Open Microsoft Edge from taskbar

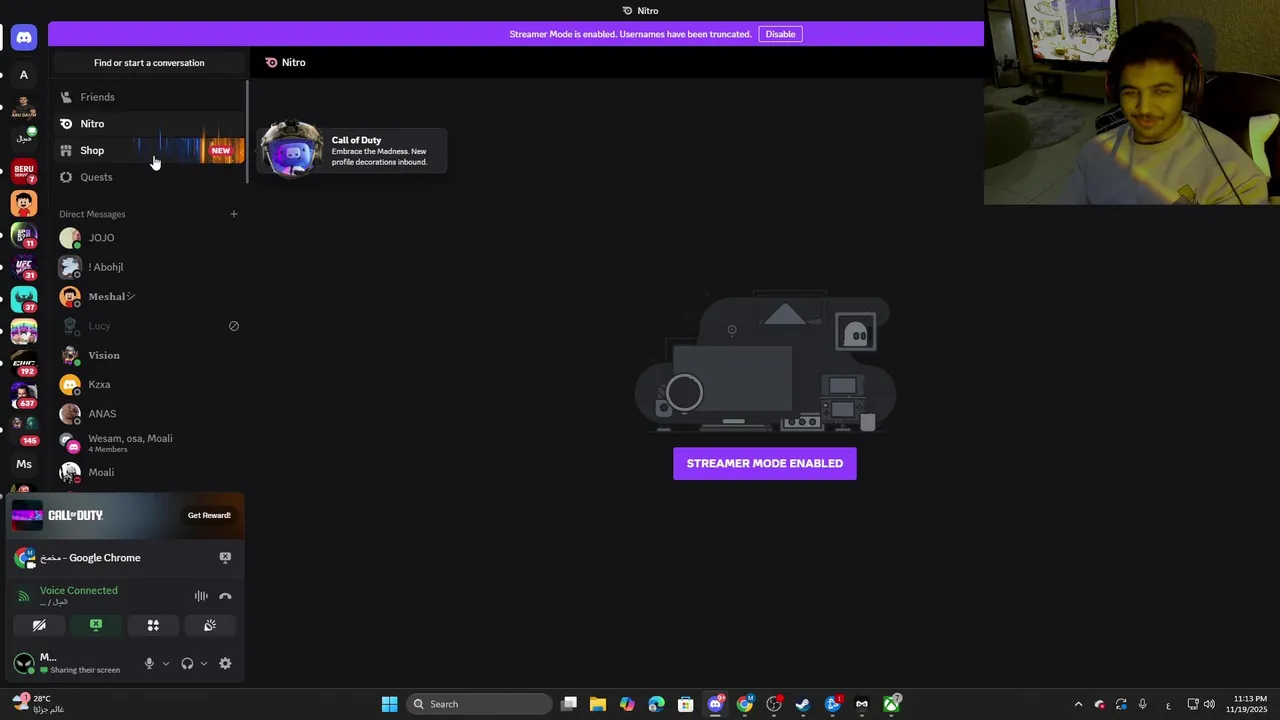[x=656, y=704]
